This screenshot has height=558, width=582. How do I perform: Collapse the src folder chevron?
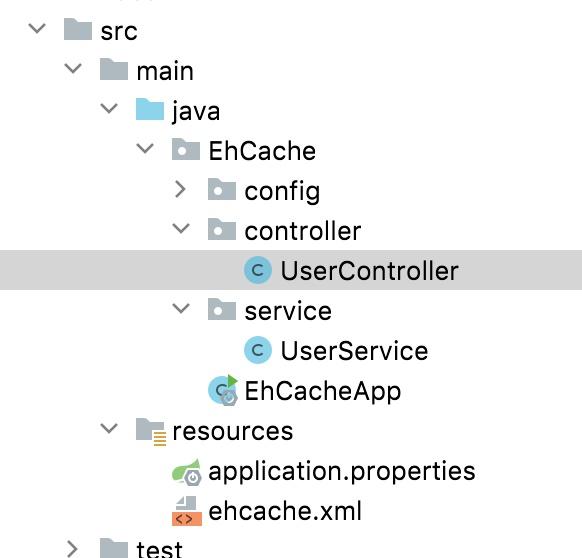point(37,28)
